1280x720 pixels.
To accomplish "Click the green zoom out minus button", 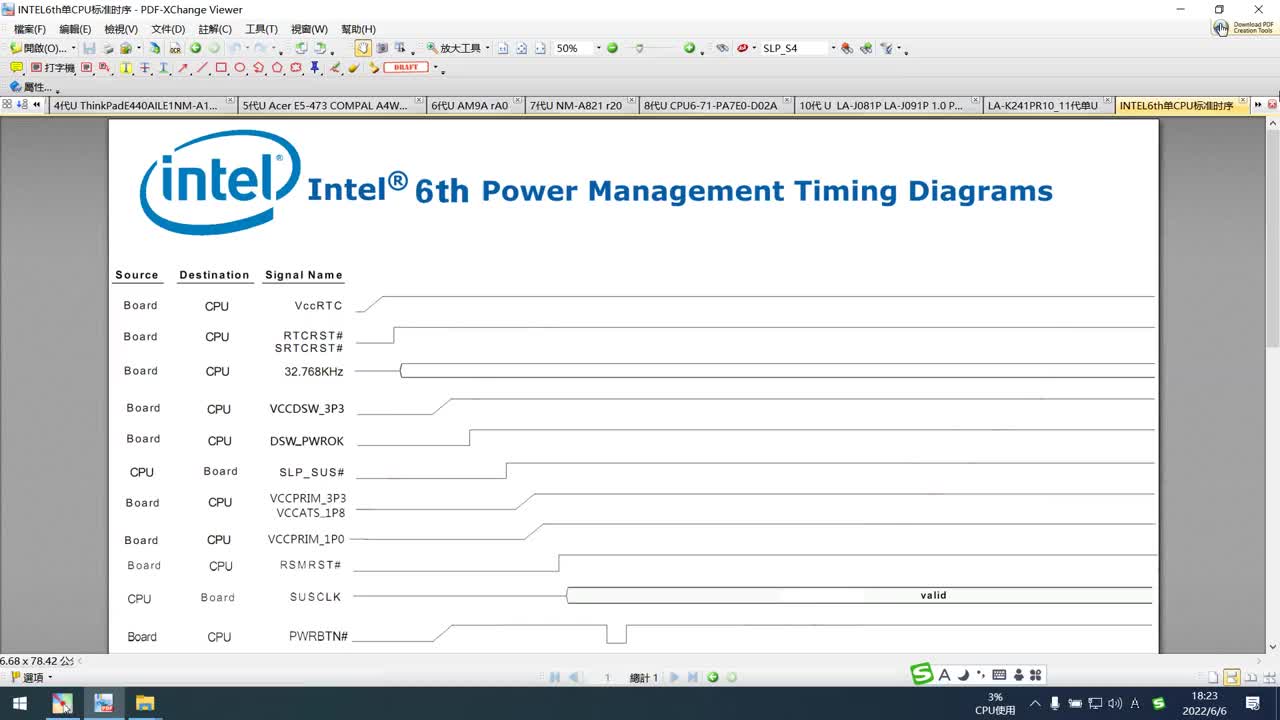I will 612,48.
